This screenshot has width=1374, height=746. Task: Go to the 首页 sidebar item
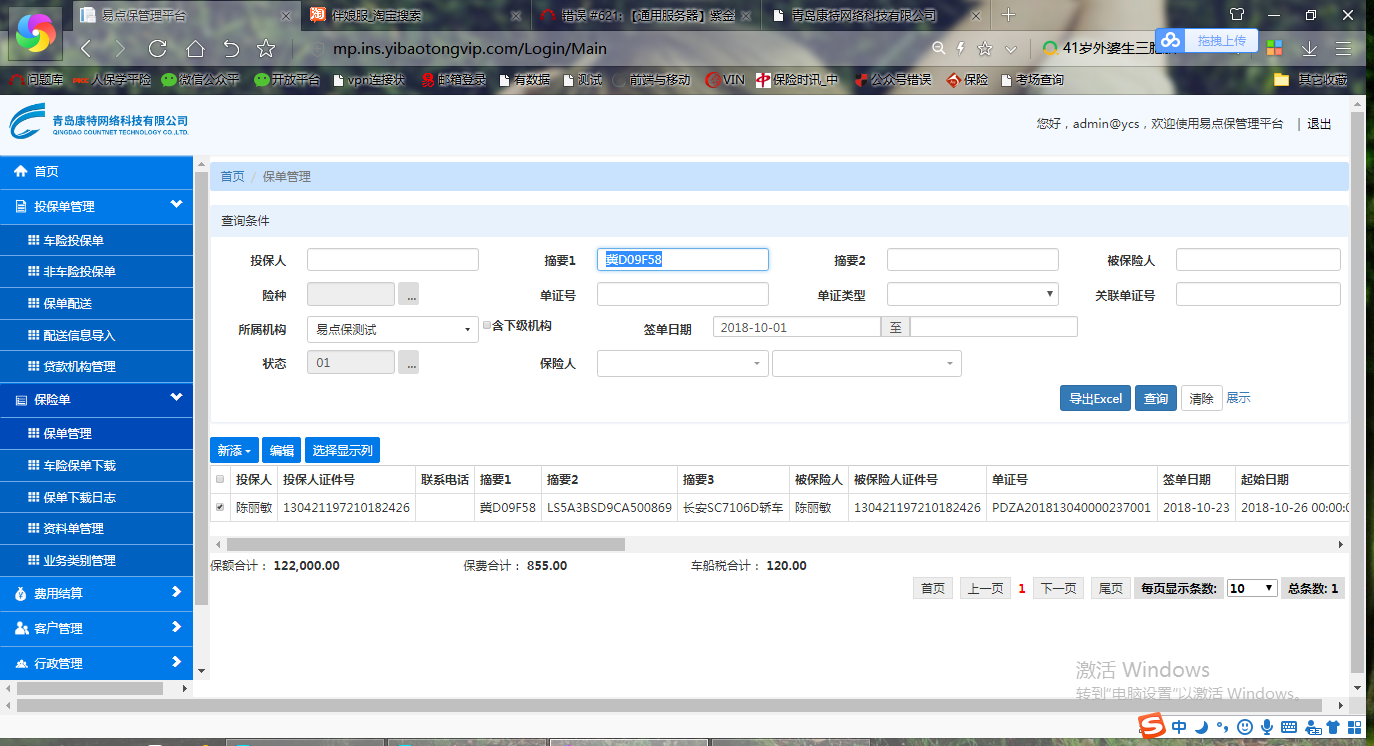(x=96, y=172)
